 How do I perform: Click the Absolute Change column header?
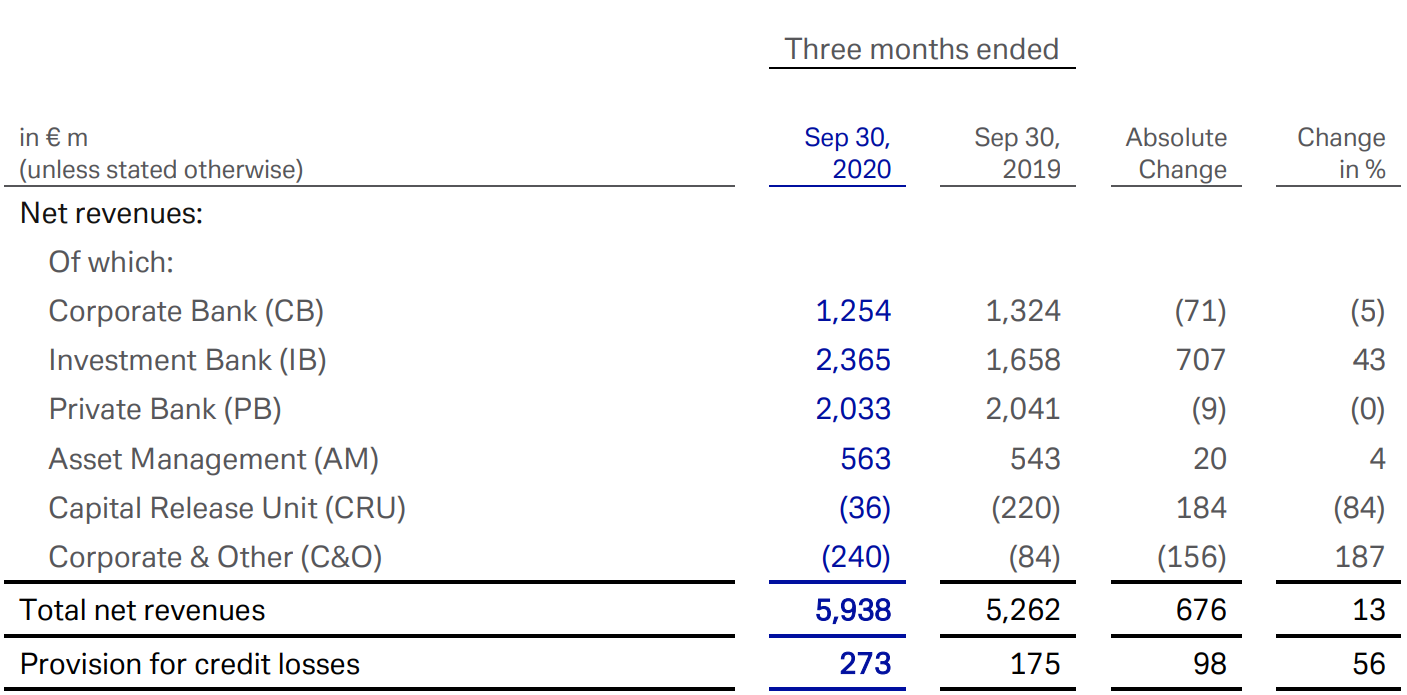coord(1176,153)
